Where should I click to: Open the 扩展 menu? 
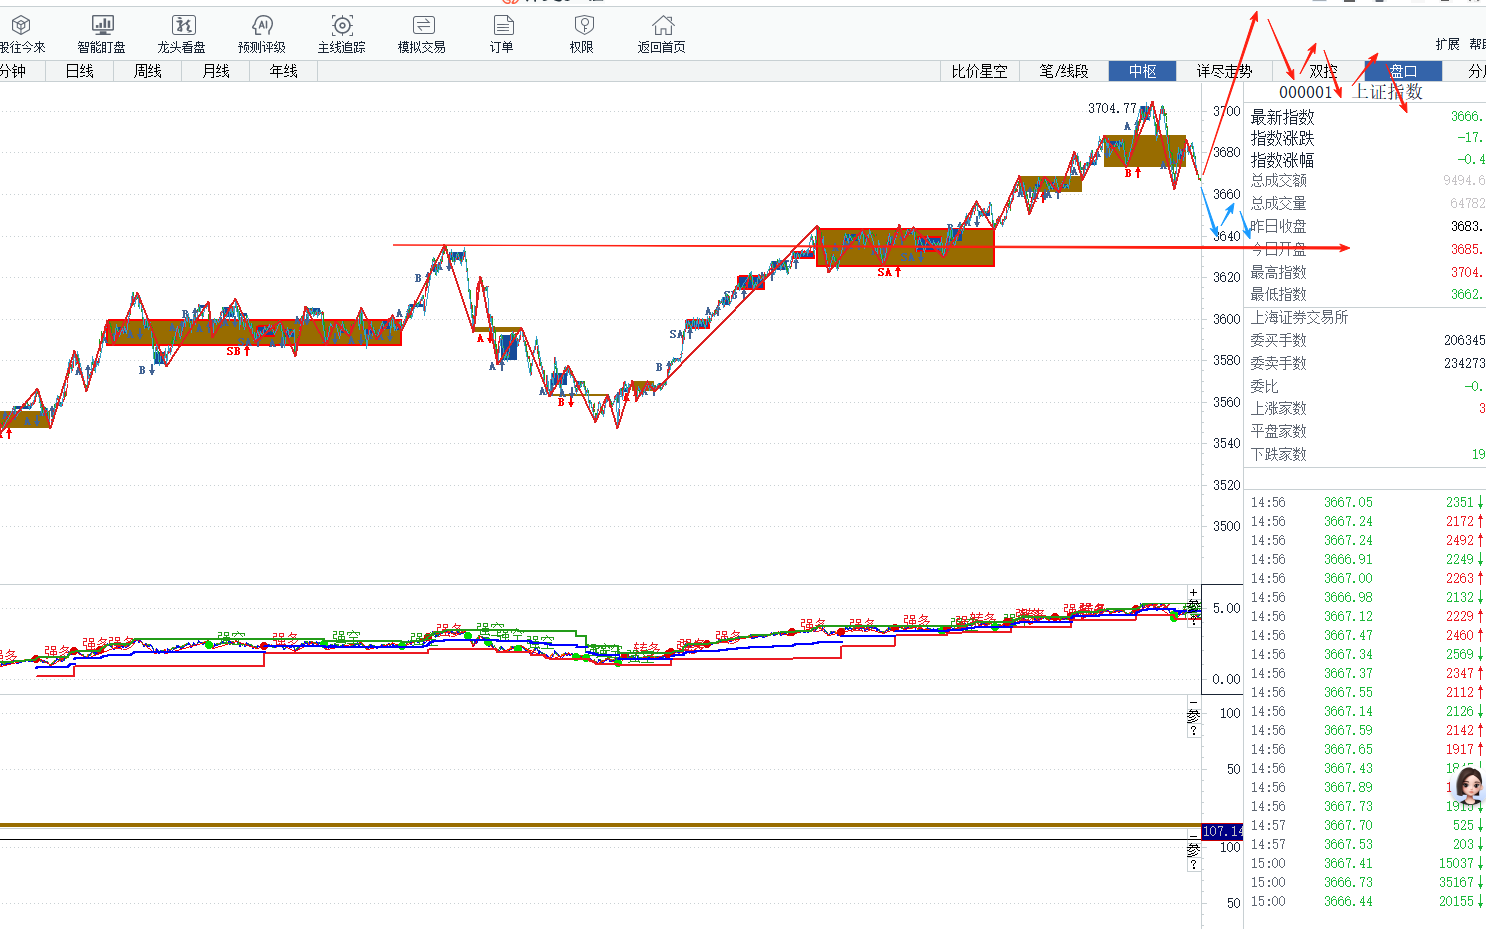1447,44
